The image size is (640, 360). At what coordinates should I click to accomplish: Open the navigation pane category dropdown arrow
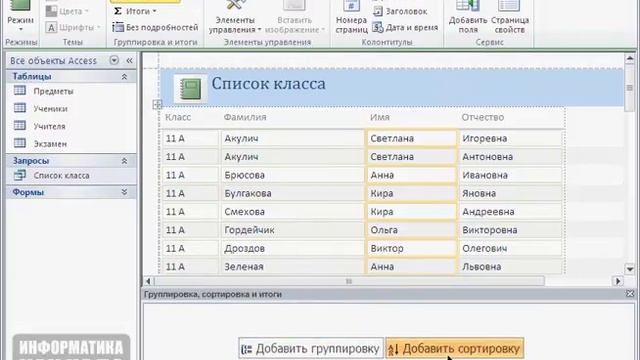tap(114, 60)
